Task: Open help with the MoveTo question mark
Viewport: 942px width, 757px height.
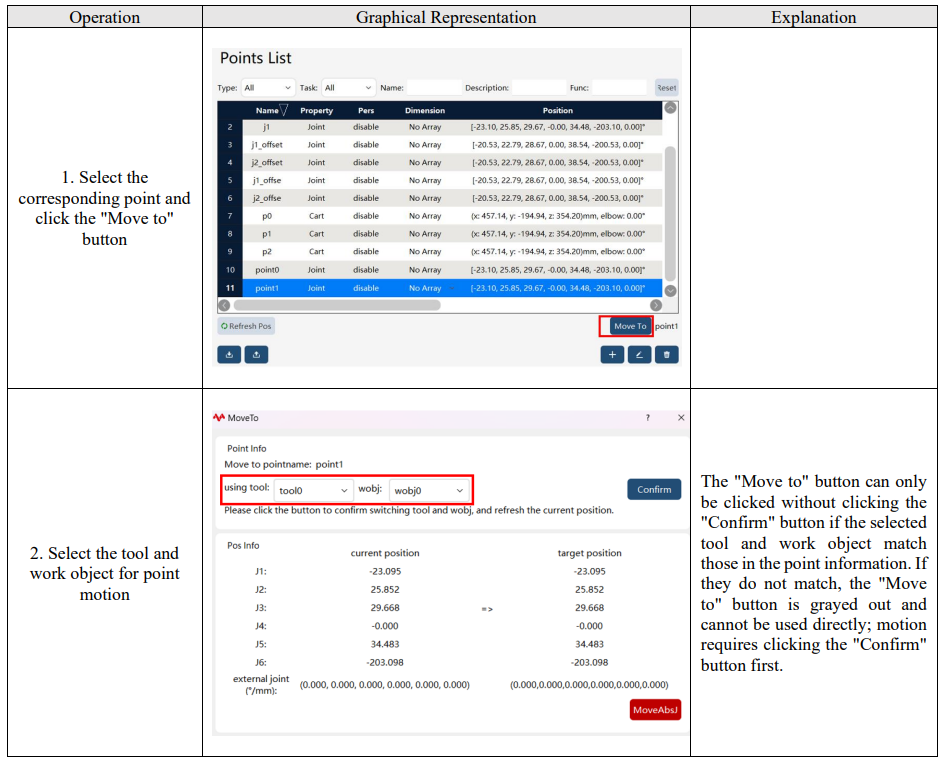Action: click(x=648, y=418)
